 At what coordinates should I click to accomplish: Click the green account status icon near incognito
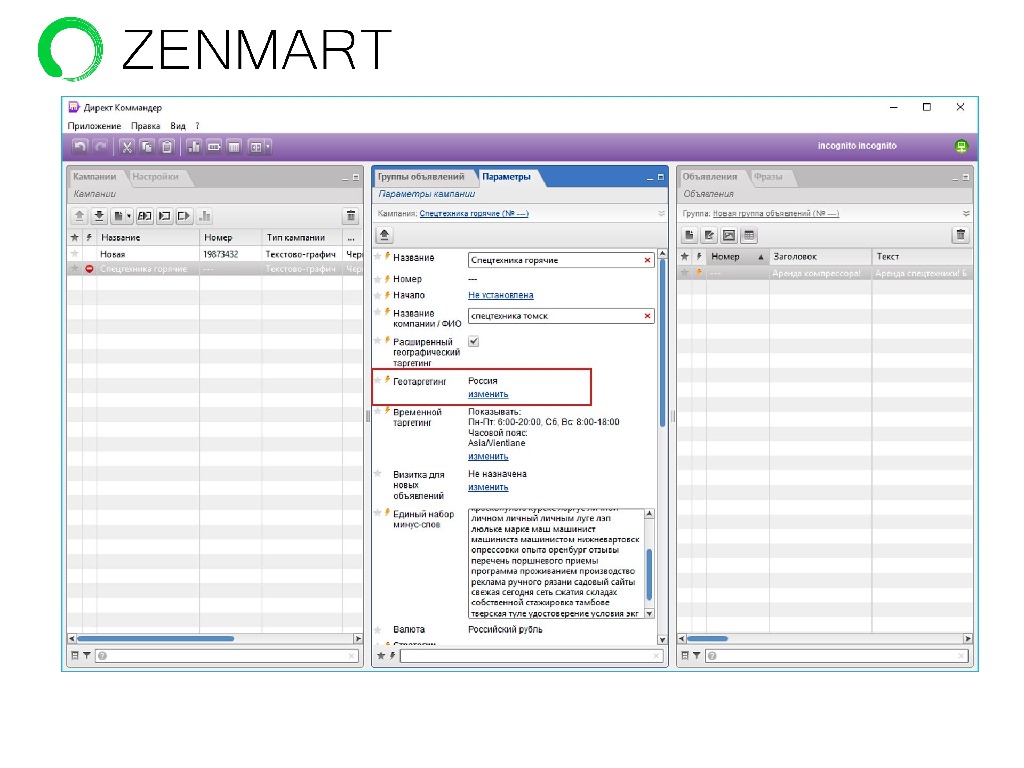[961, 146]
